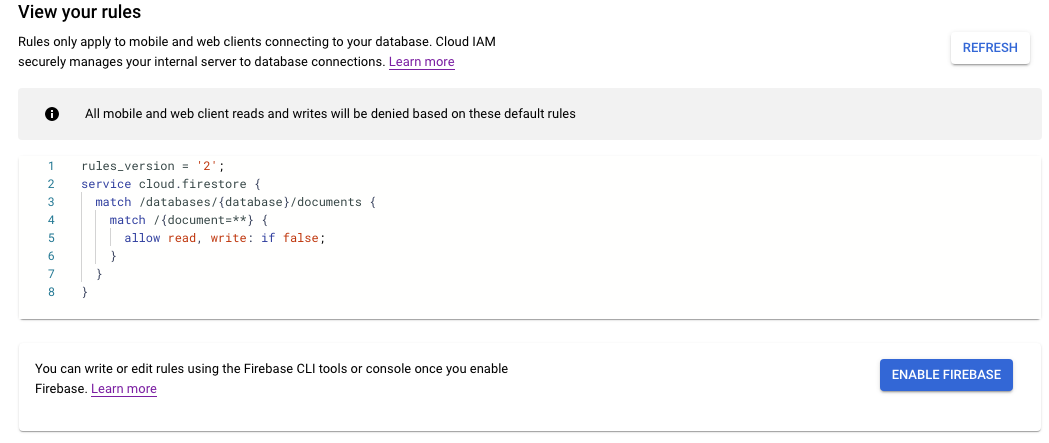1049x443 pixels.
Task: Open Learn more link about Firebase
Action: (x=123, y=388)
